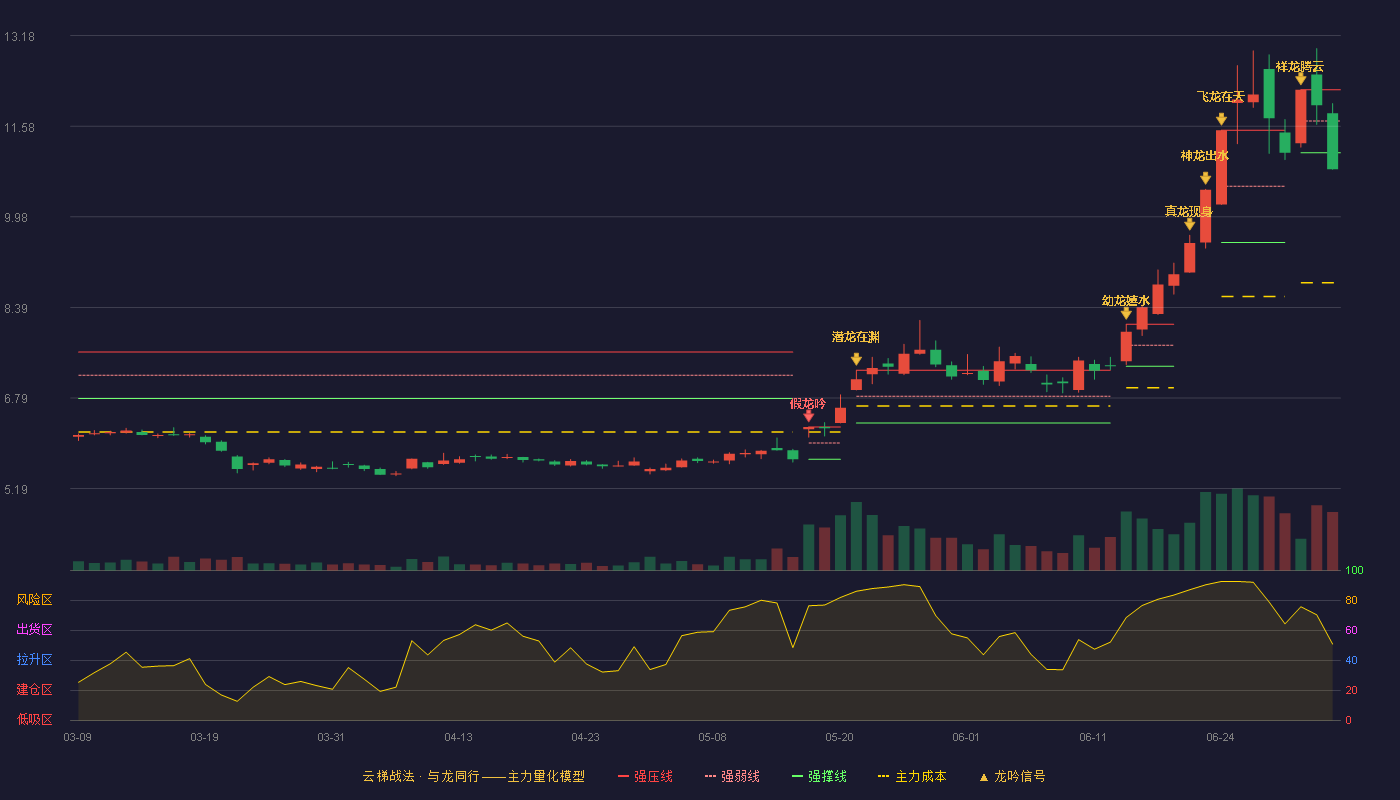Click the 神龙出水 arrow signal marker
1400x800 pixels.
[1206, 178]
